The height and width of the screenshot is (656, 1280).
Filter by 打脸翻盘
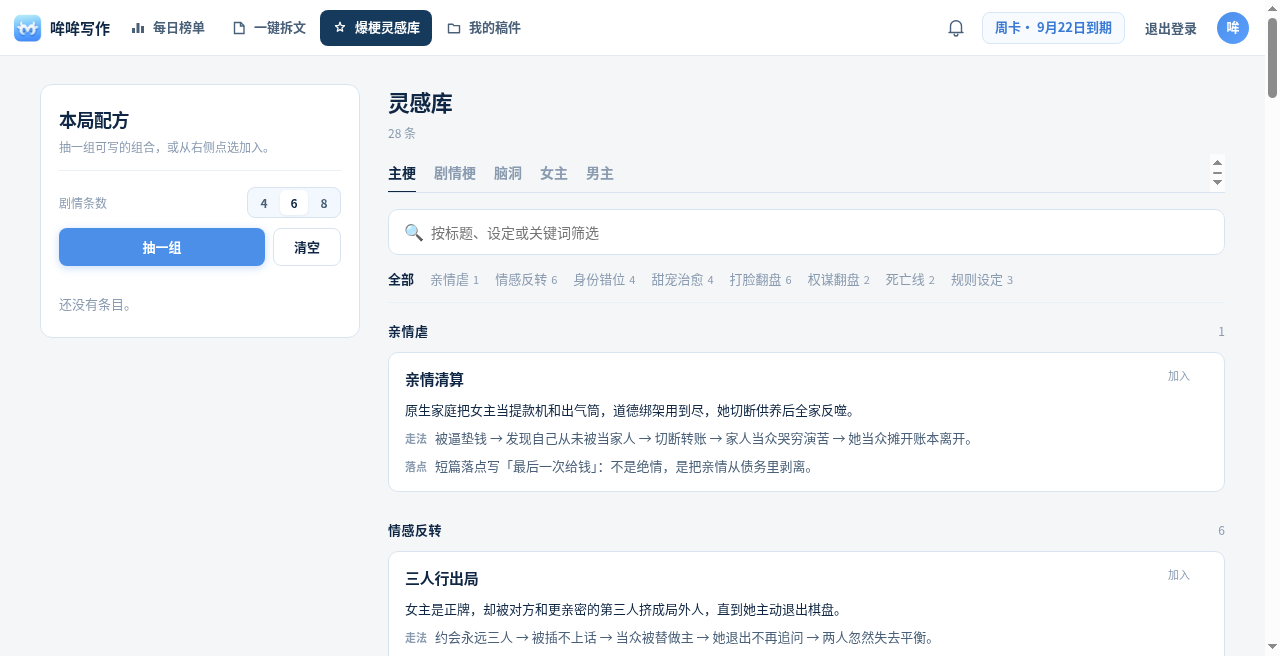(x=760, y=280)
